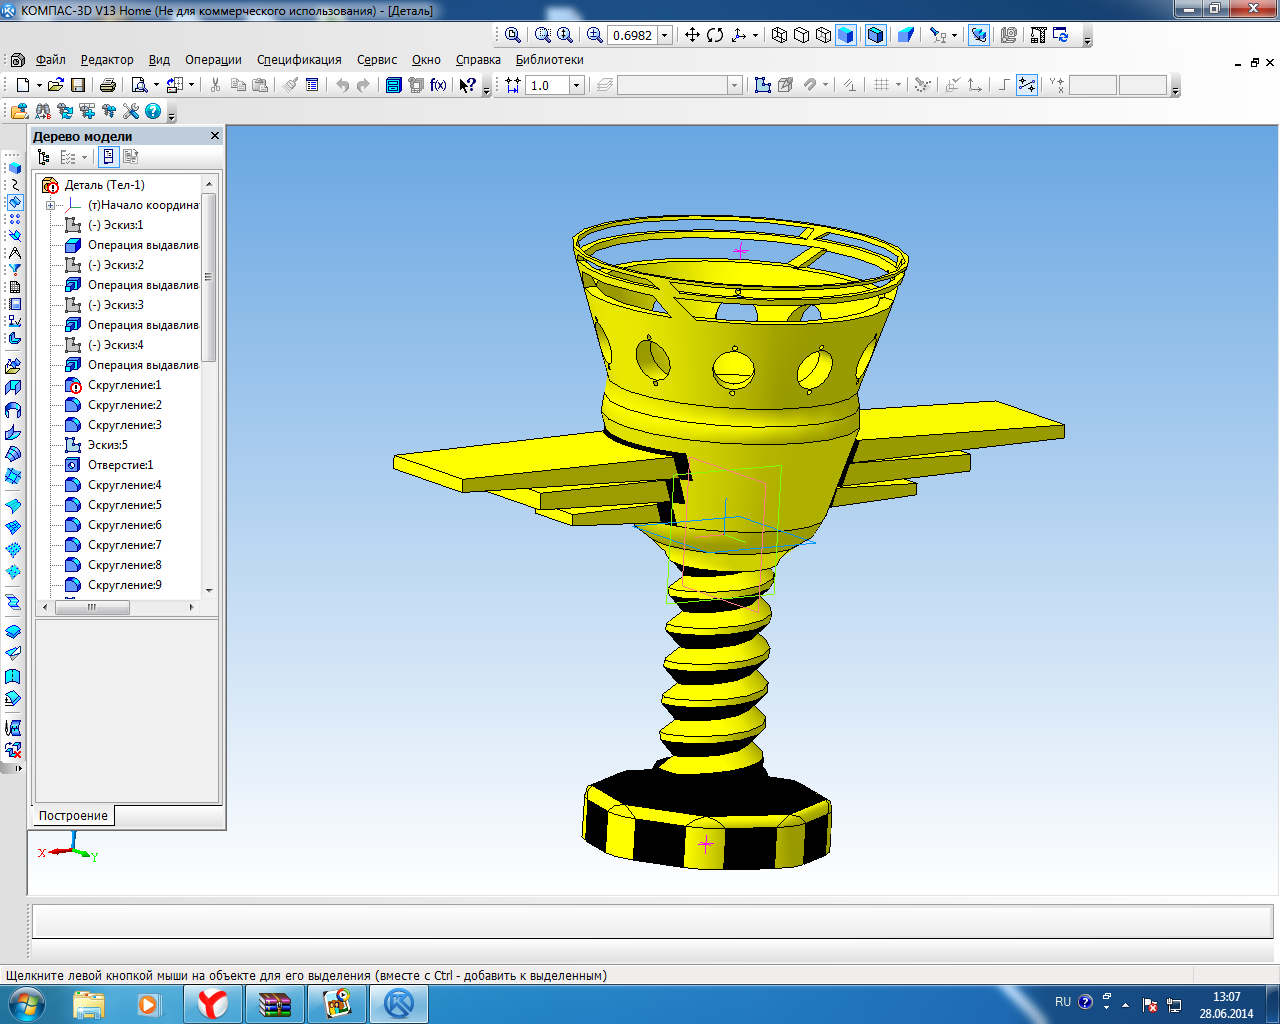Toggle the grid display icon

point(881,85)
